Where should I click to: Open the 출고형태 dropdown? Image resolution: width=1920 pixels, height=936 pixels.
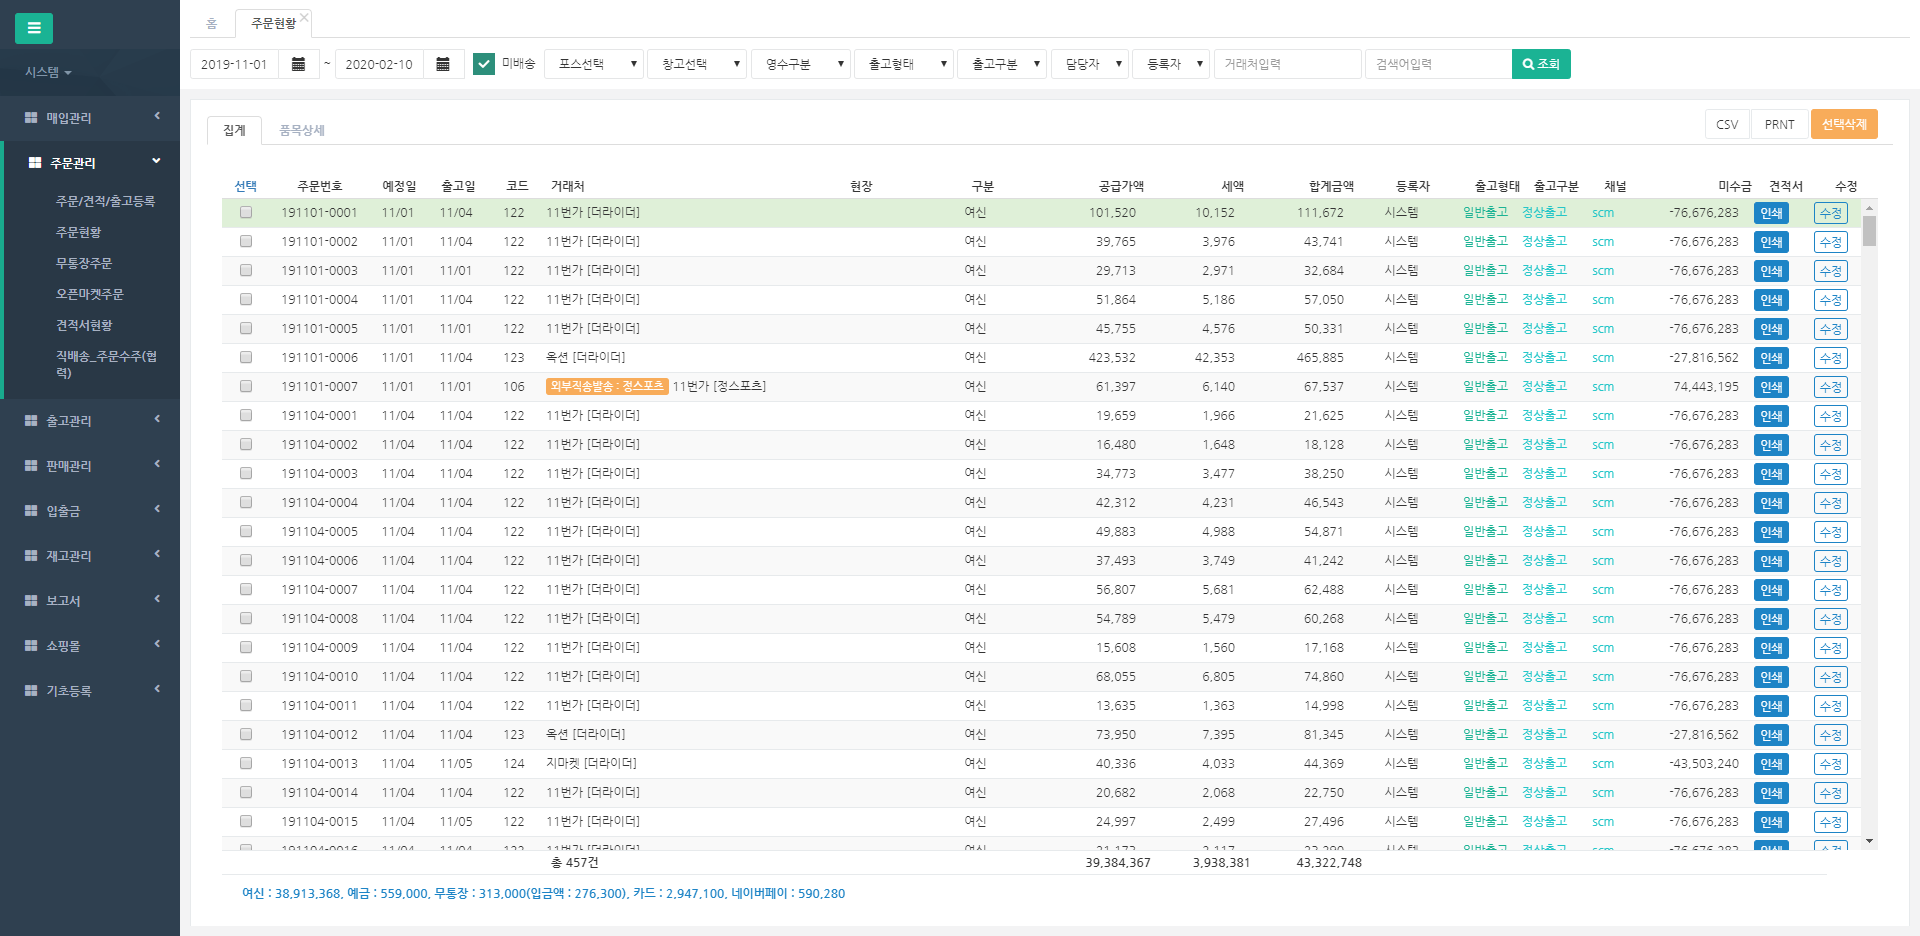point(904,64)
